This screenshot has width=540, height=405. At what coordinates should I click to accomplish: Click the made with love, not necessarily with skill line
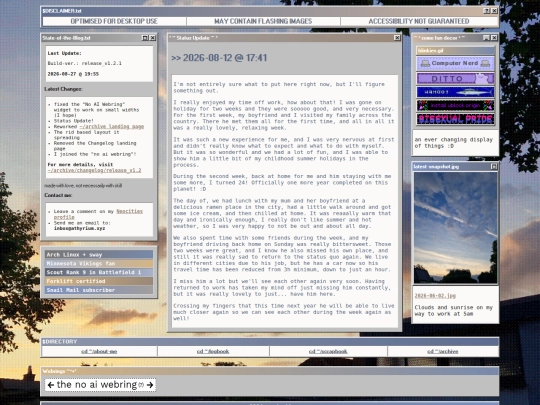[x=83, y=186]
